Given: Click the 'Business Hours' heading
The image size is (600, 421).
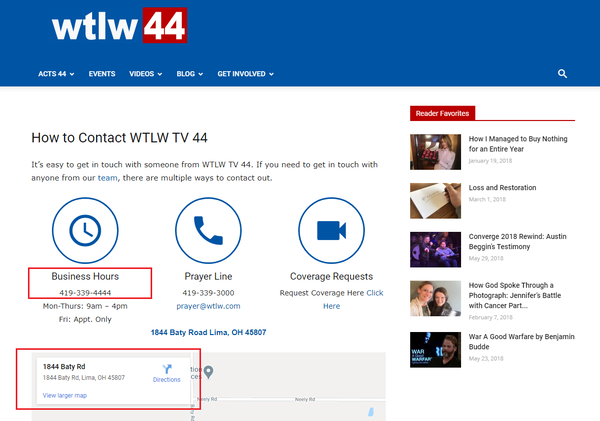Looking at the screenshot, I should pyautogui.click(x=85, y=276).
